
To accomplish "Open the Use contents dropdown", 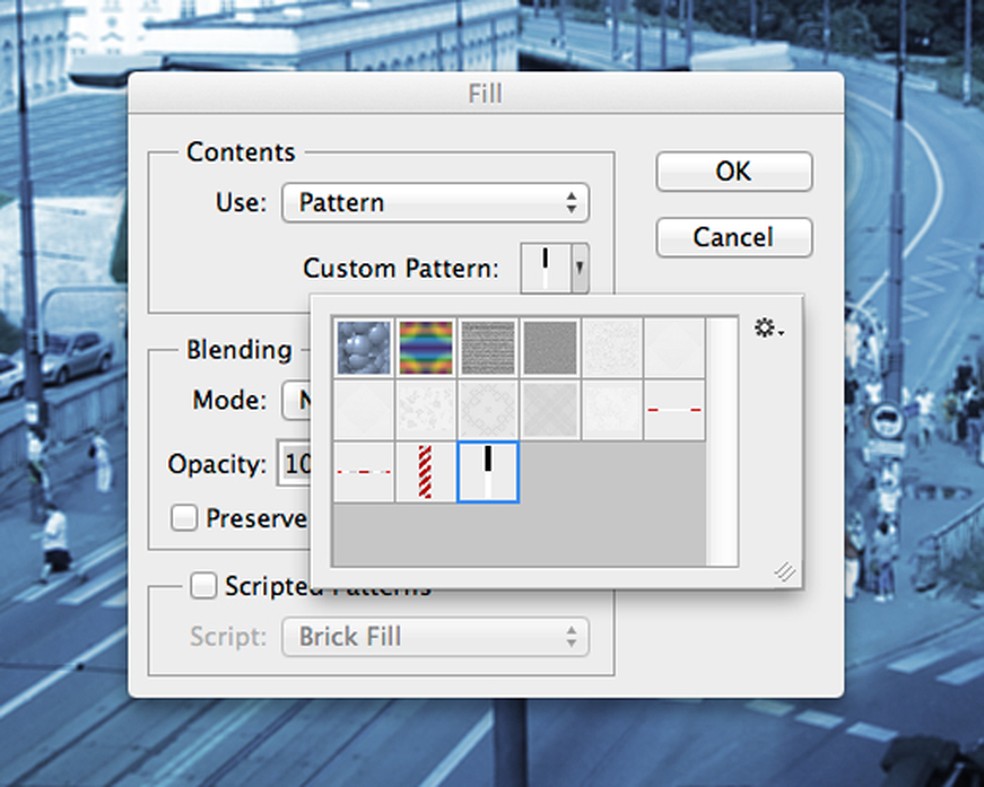I will tap(435, 203).
